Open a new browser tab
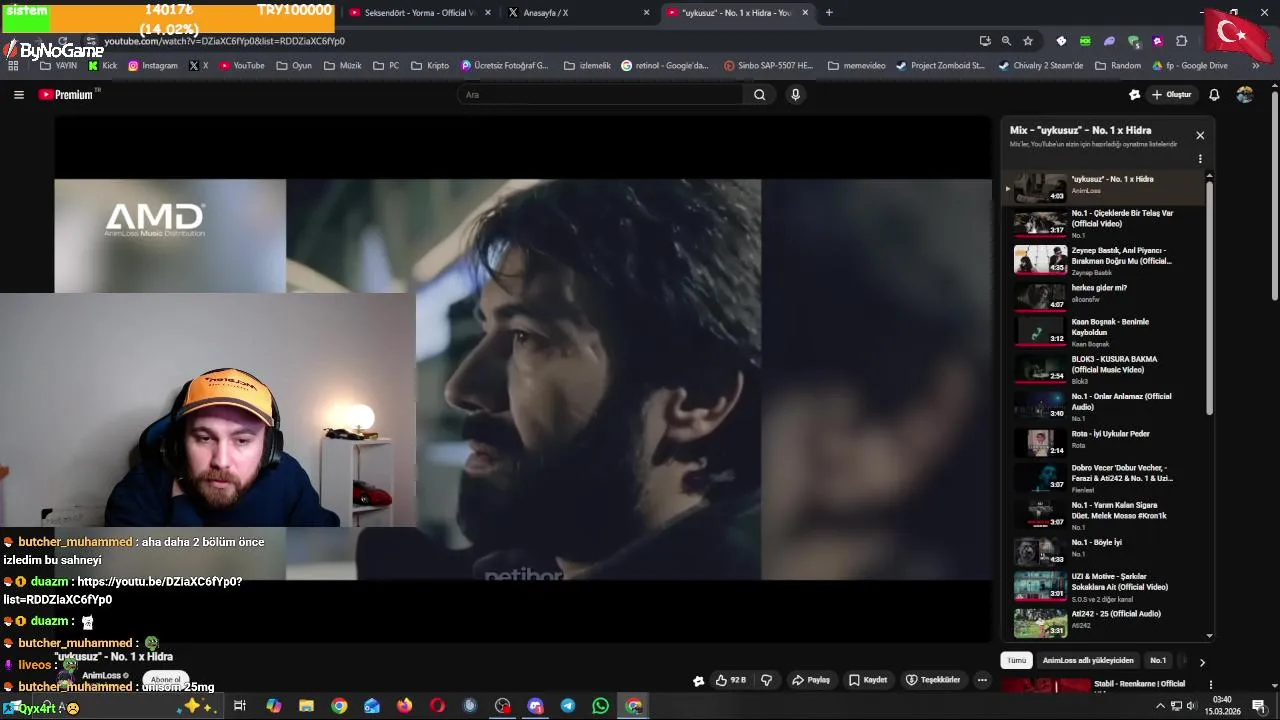This screenshot has width=1280, height=720. point(829,13)
